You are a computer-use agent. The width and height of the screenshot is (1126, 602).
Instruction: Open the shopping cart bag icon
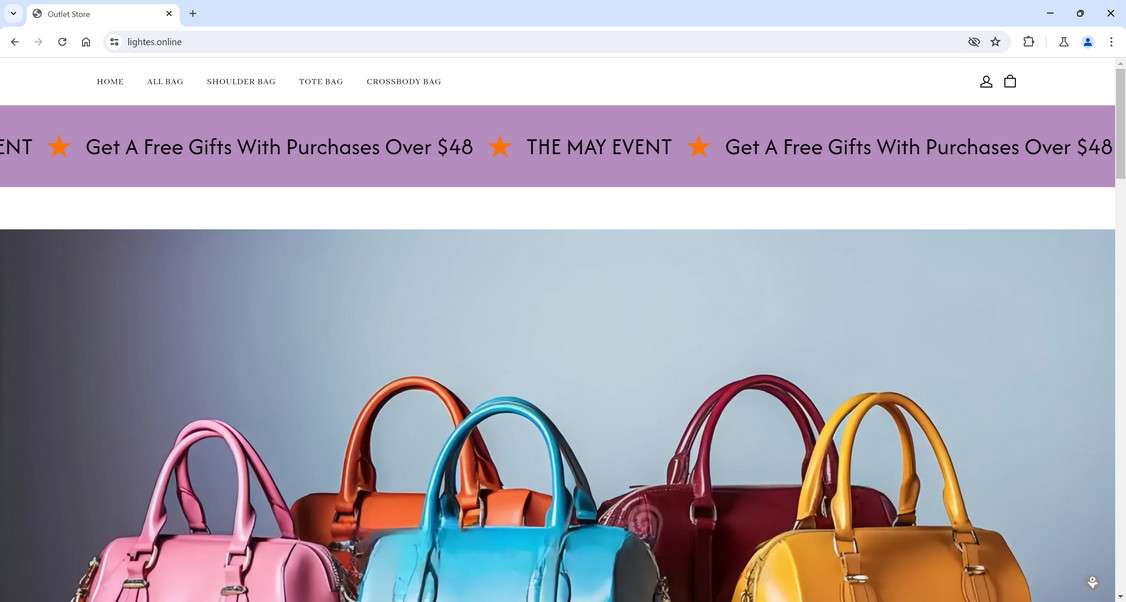pyautogui.click(x=1010, y=81)
